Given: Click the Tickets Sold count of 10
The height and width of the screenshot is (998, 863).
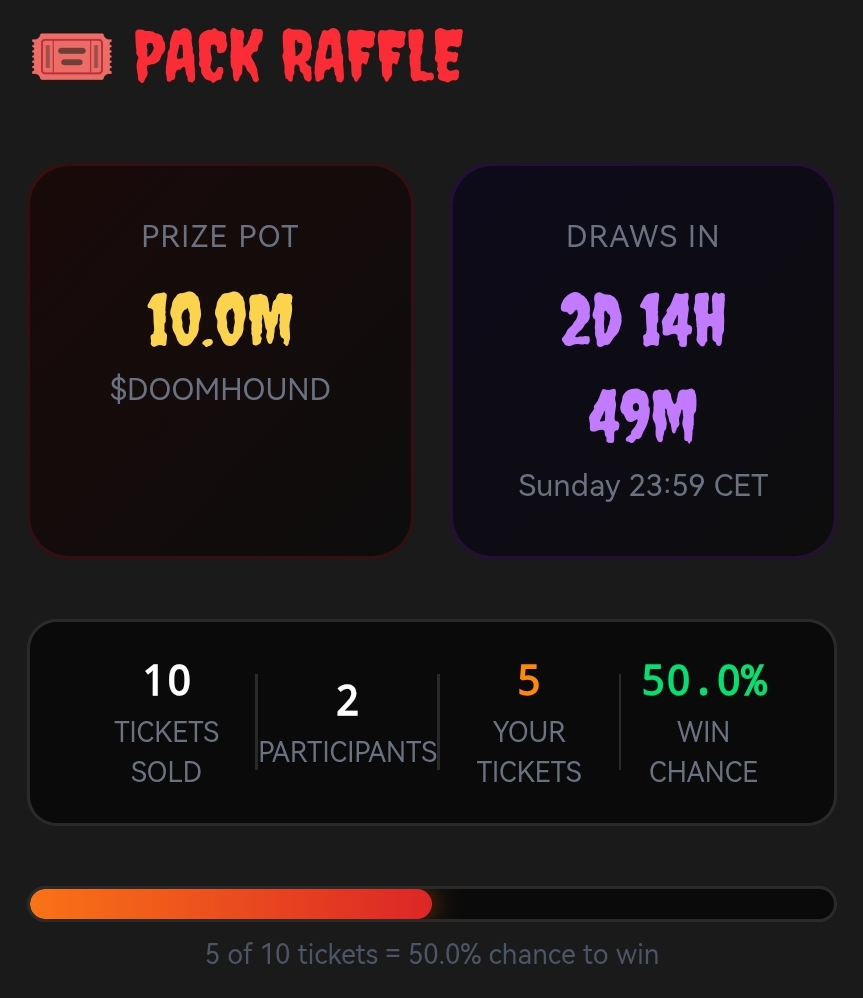Looking at the screenshot, I should point(167,680).
